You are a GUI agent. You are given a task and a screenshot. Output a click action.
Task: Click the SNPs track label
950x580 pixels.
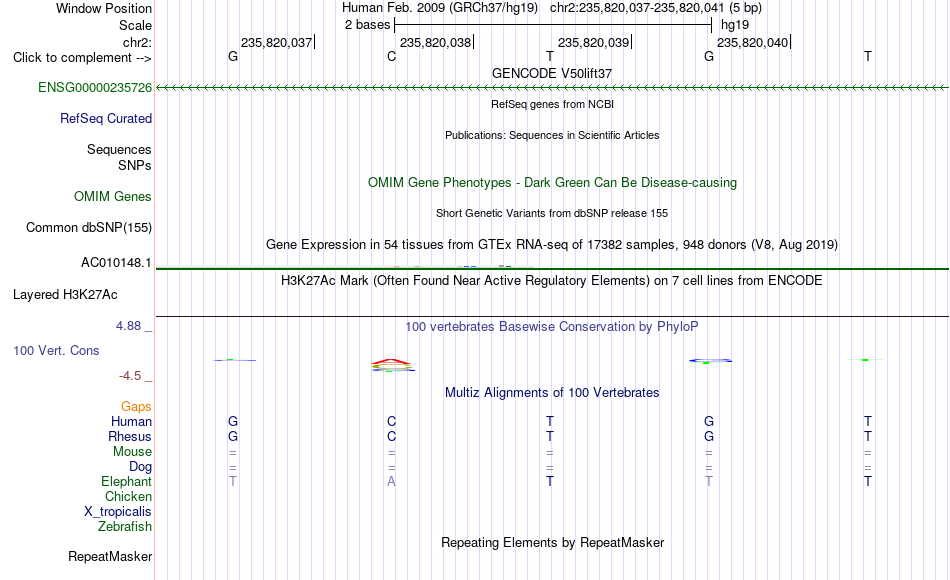(x=135, y=165)
